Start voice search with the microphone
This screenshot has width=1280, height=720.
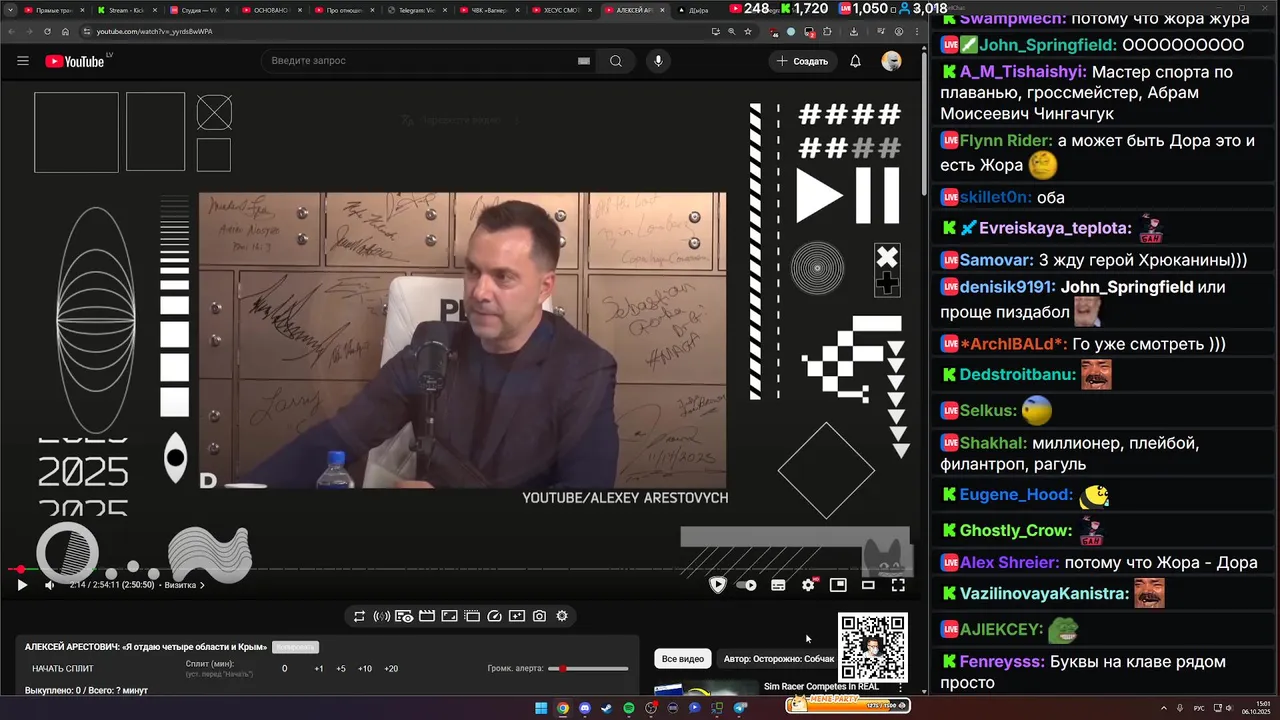pyautogui.click(x=658, y=61)
